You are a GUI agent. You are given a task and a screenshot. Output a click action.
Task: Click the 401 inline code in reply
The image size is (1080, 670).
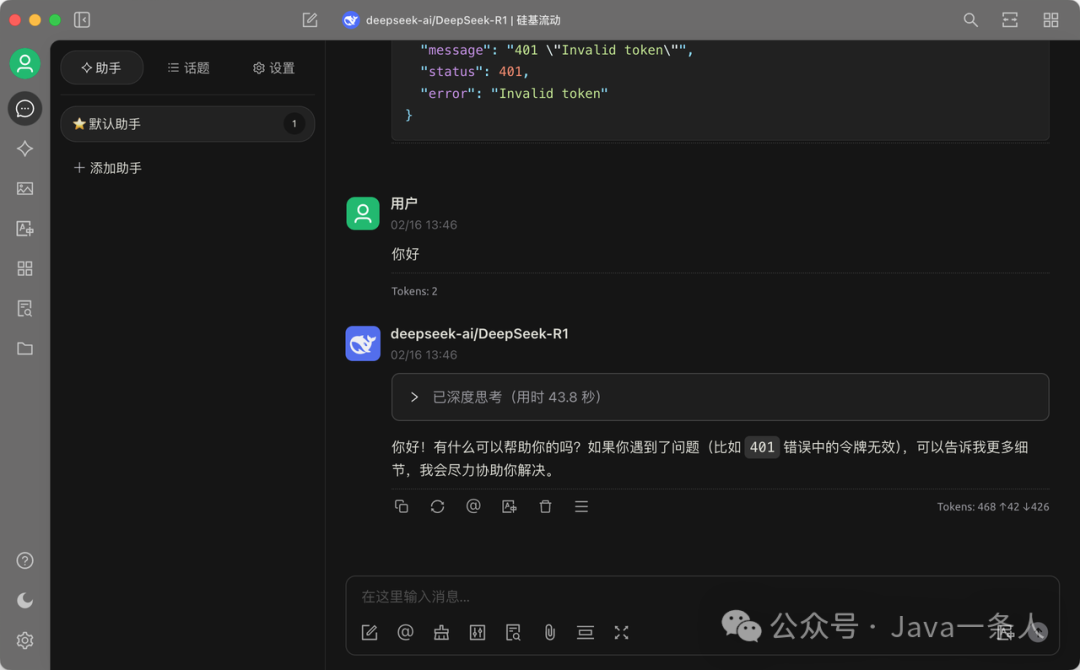pyautogui.click(x=762, y=448)
